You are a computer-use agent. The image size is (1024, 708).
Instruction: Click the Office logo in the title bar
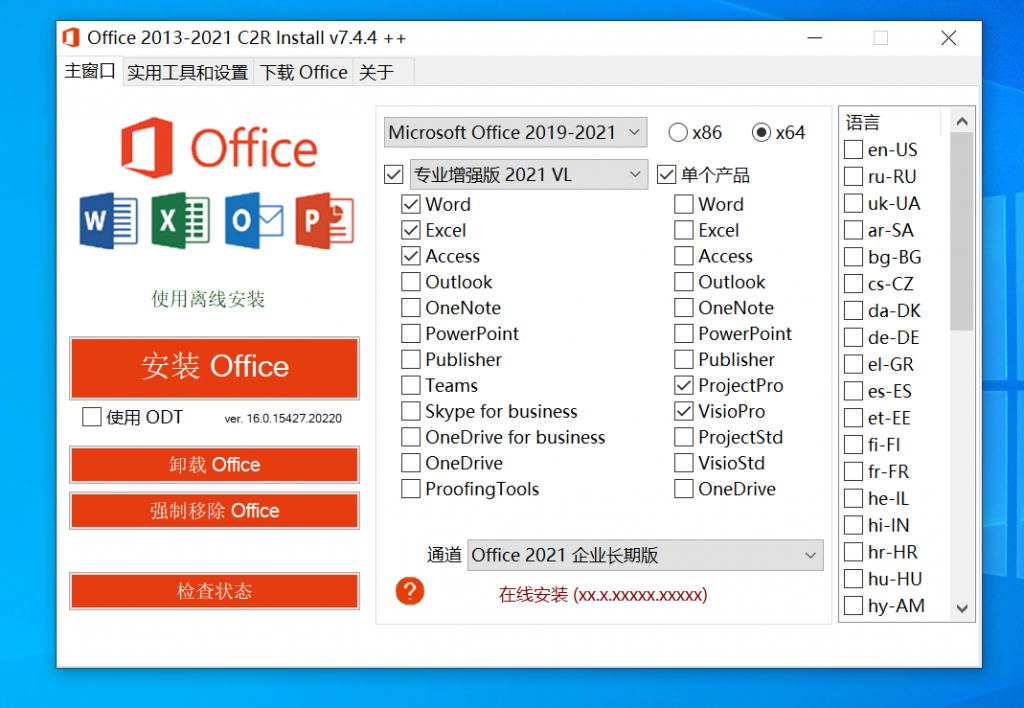pos(71,38)
